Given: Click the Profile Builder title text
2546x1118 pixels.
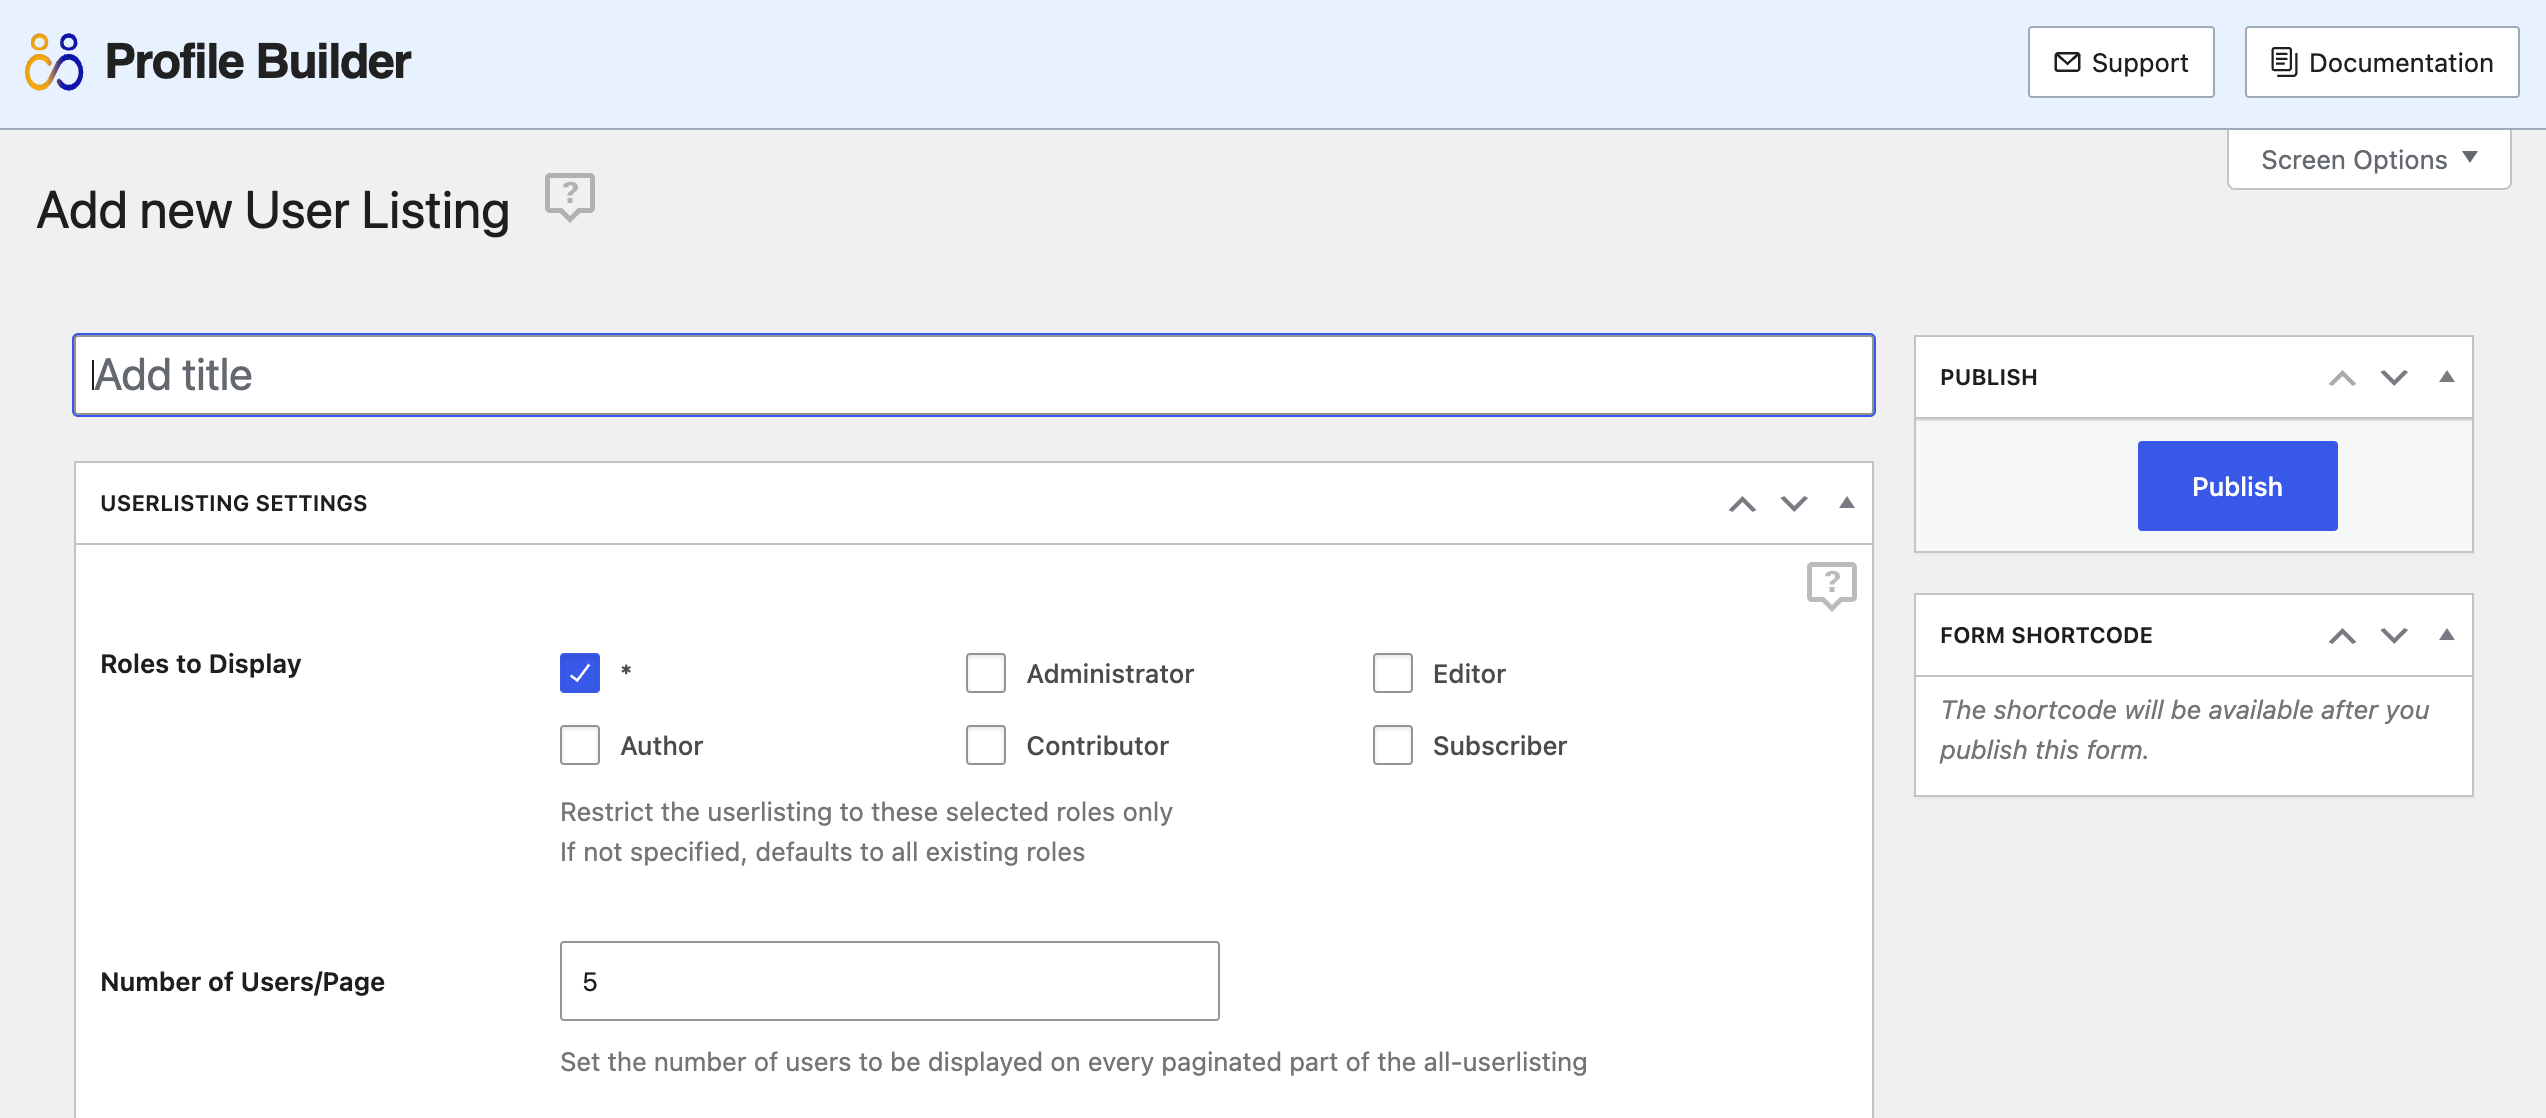Looking at the screenshot, I should coord(258,62).
